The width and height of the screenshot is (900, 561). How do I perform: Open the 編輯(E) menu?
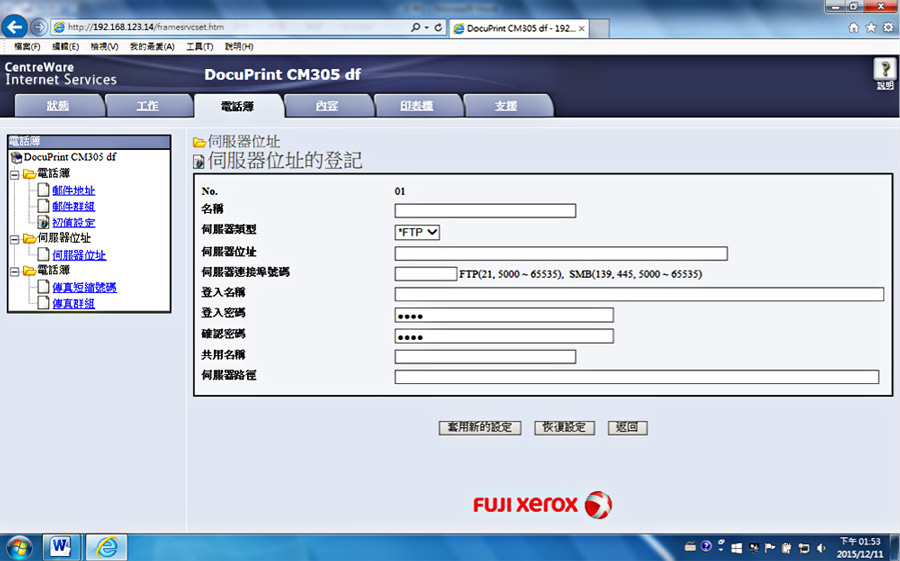point(65,47)
